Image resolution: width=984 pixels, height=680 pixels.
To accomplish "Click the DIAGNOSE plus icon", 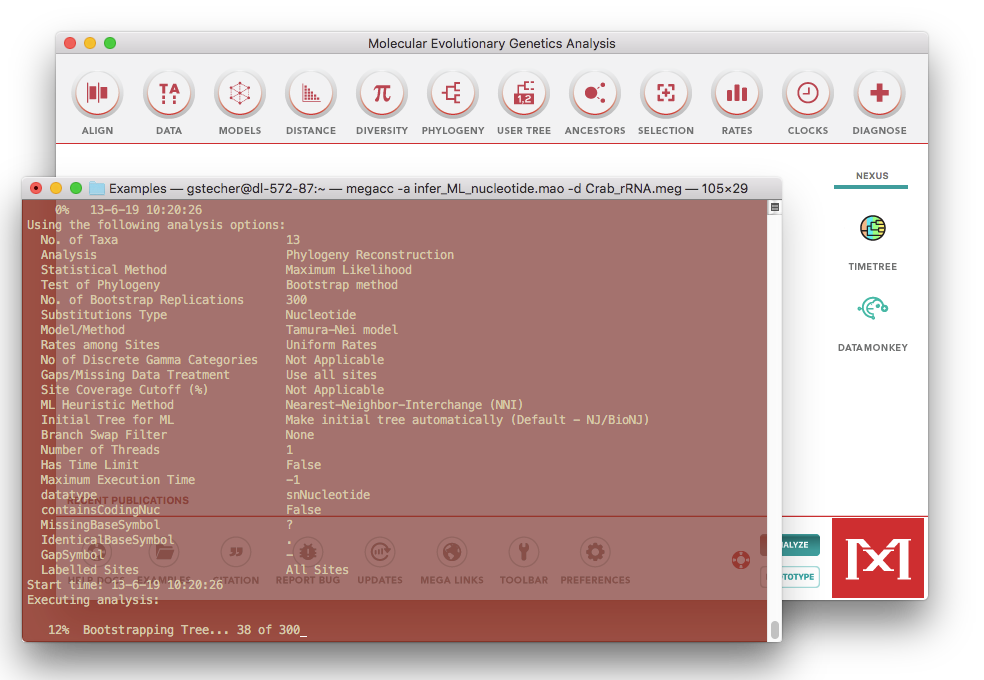I will 879,93.
